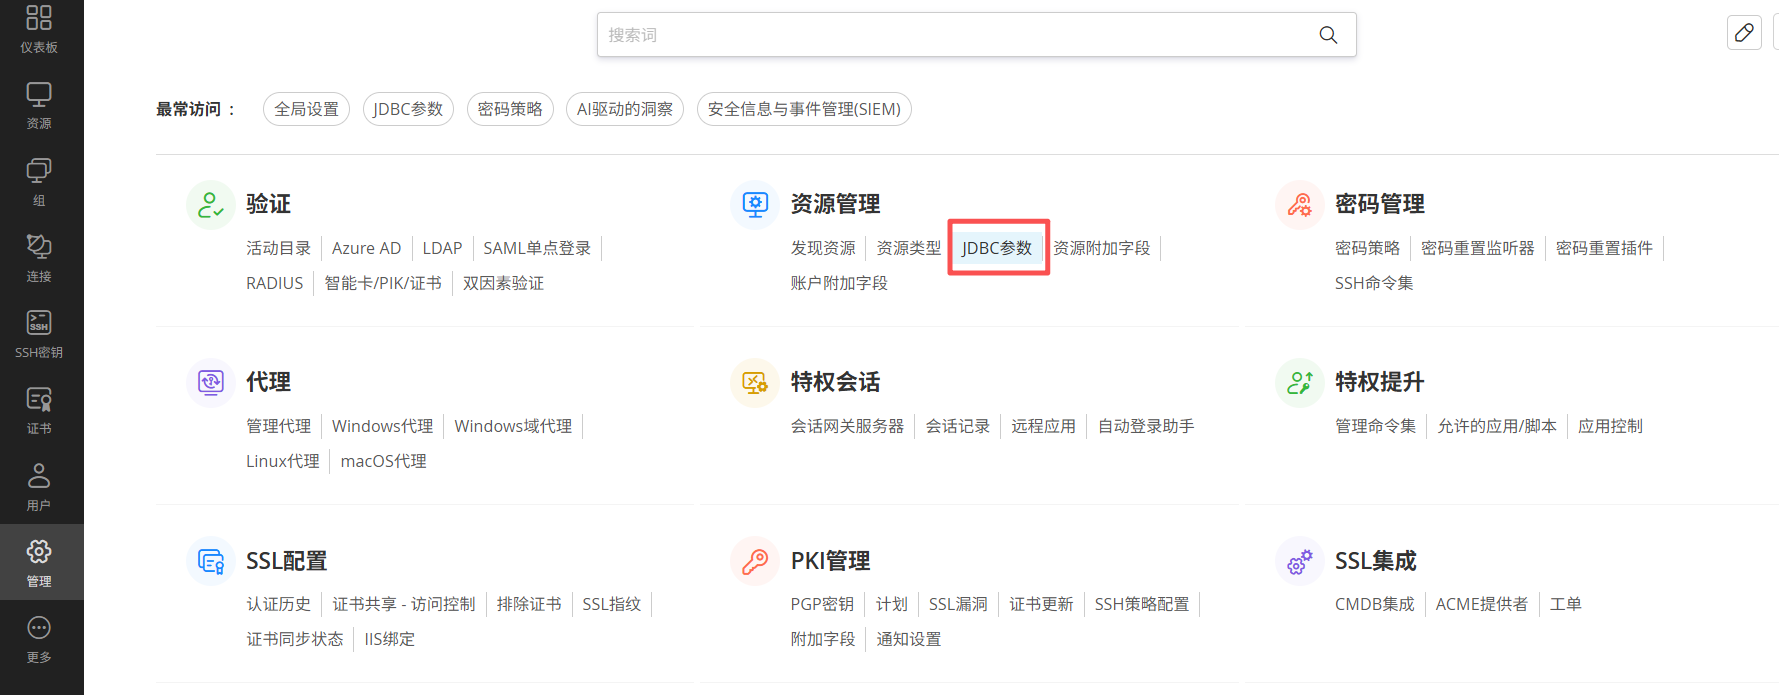This screenshot has height=695, width=1779.
Task: Open the 会话网关服务器 link
Action: pos(847,426)
